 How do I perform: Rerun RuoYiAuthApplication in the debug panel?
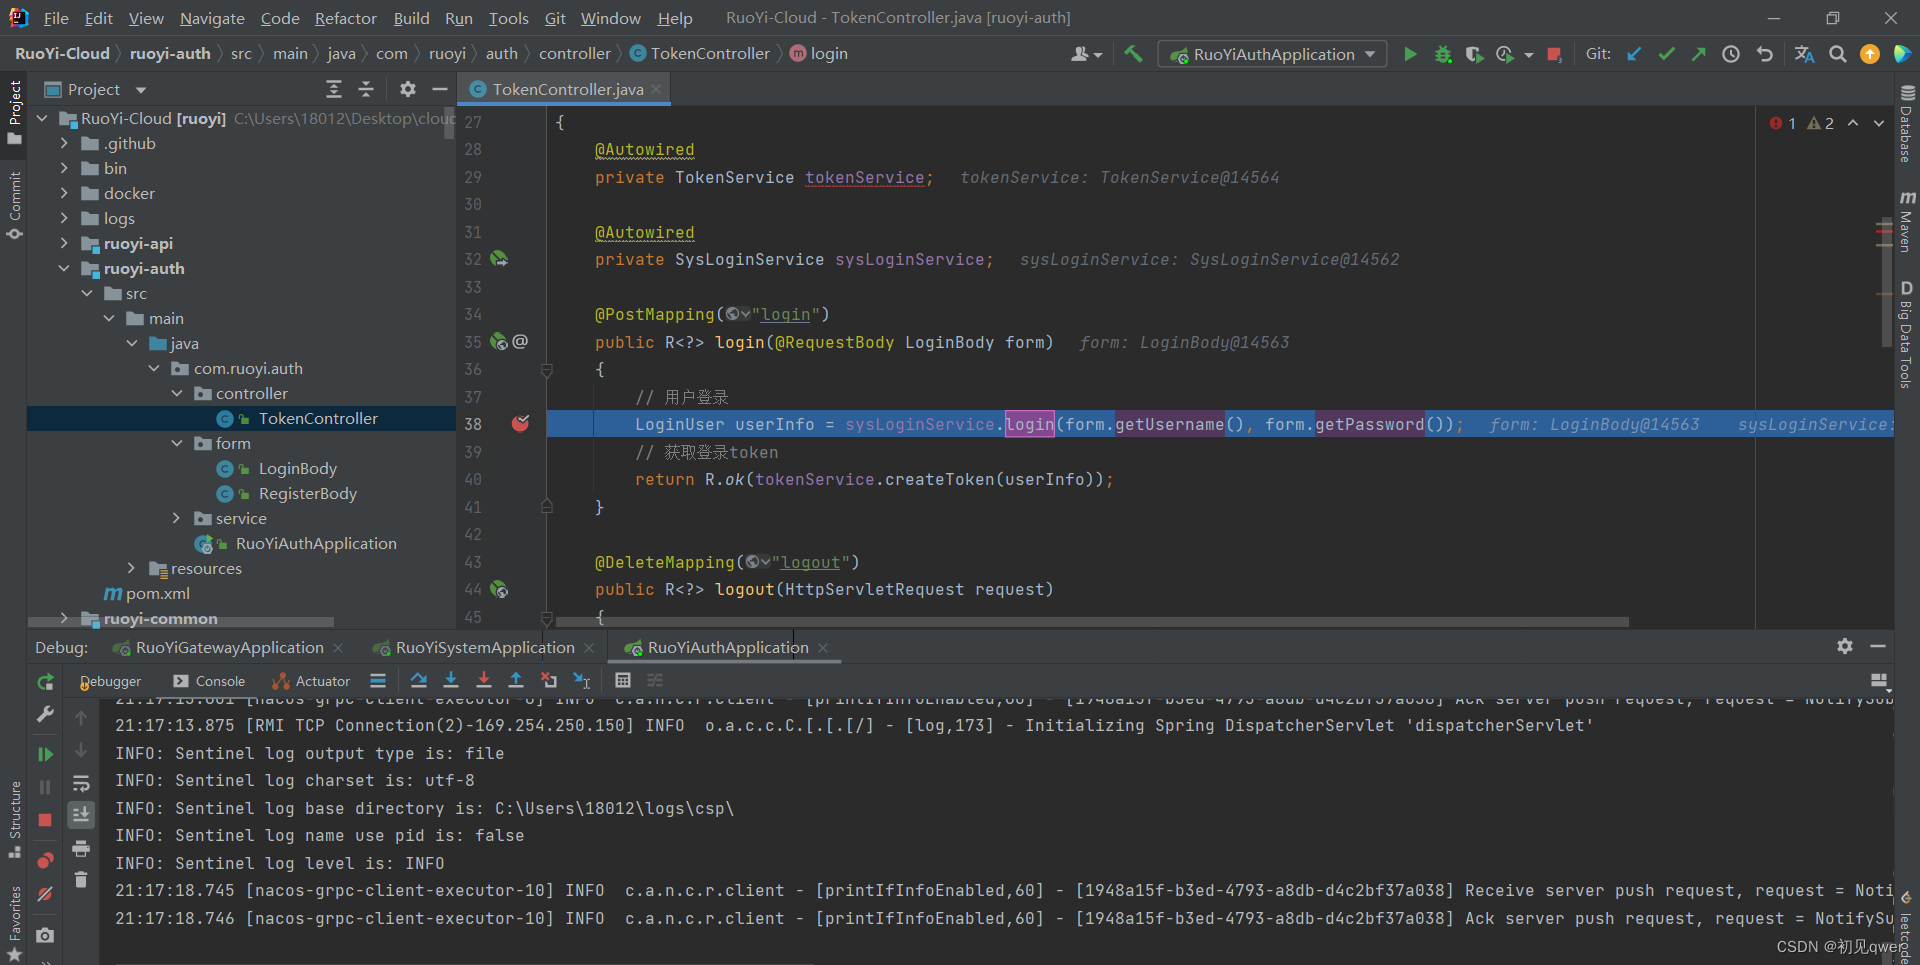coord(45,682)
